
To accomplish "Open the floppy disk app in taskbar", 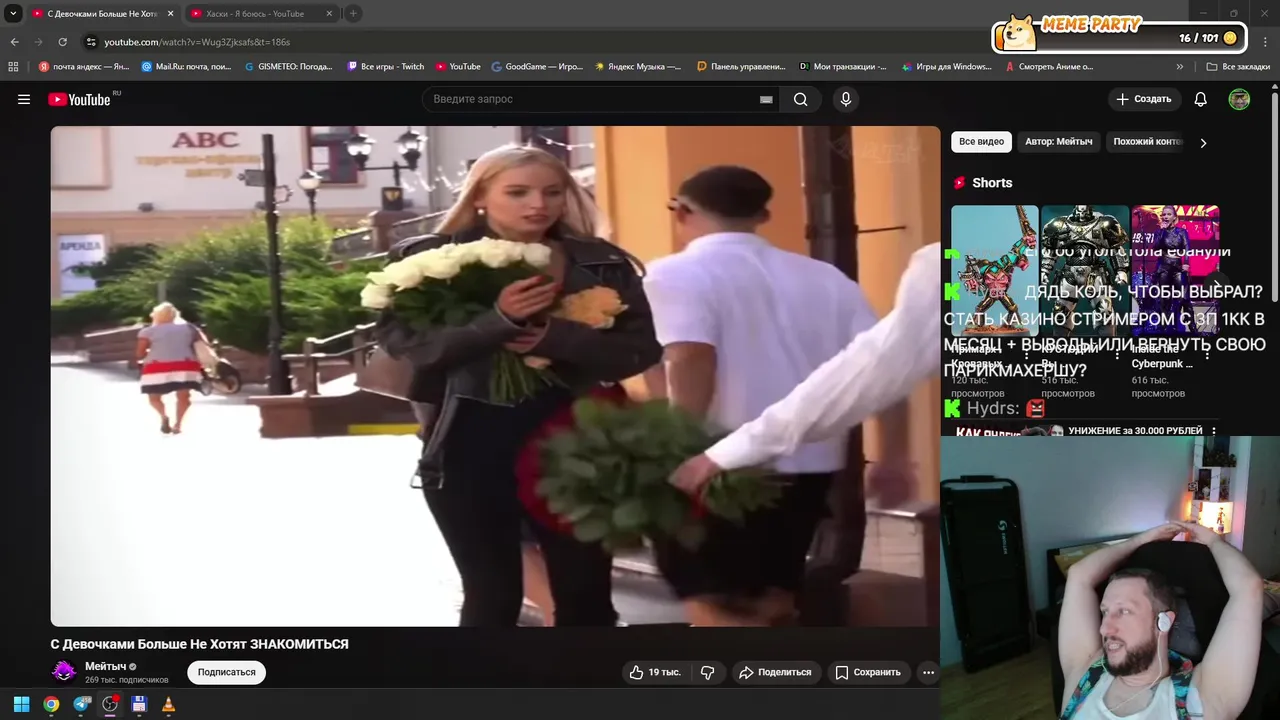I will click(139, 704).
